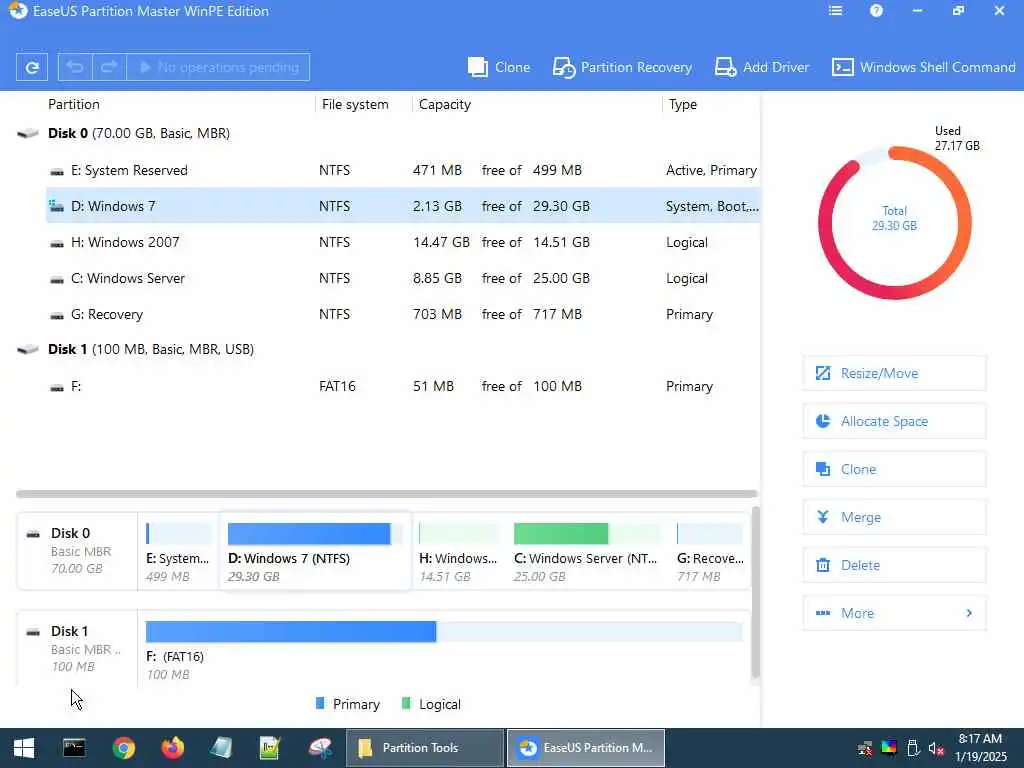Click the Type column header
Viewport: 1024px width, 768px height.
coord(682,104)
